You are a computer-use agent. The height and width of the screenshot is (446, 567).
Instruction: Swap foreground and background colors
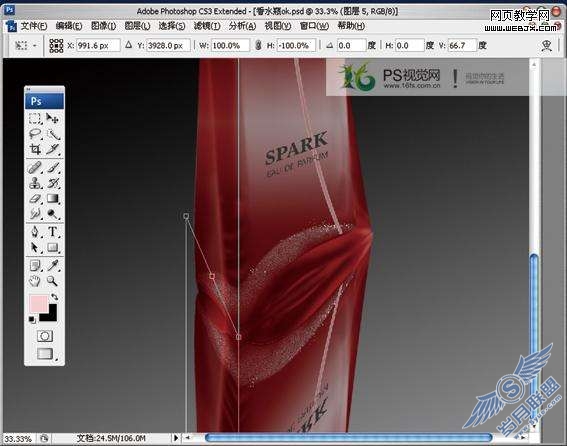[x=55, y=297]
